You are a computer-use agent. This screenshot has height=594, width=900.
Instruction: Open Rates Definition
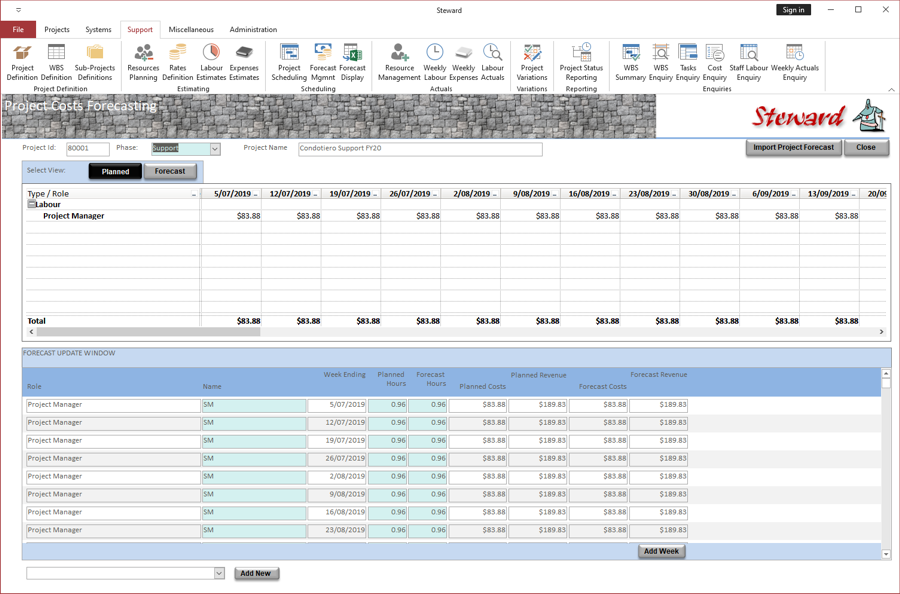pos(177,63)
